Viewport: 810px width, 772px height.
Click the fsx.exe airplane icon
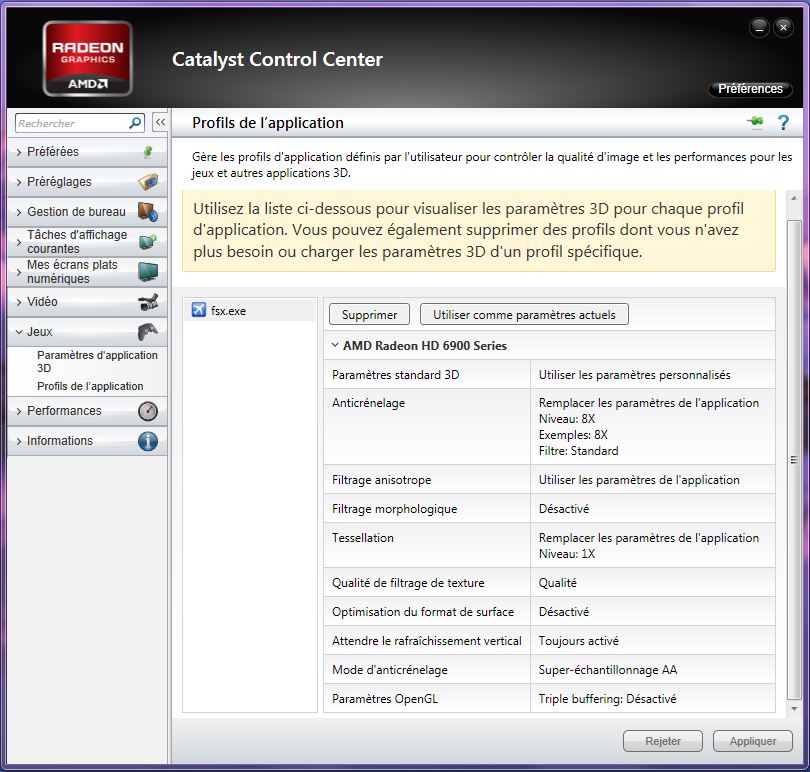click(x=199, y=310)
